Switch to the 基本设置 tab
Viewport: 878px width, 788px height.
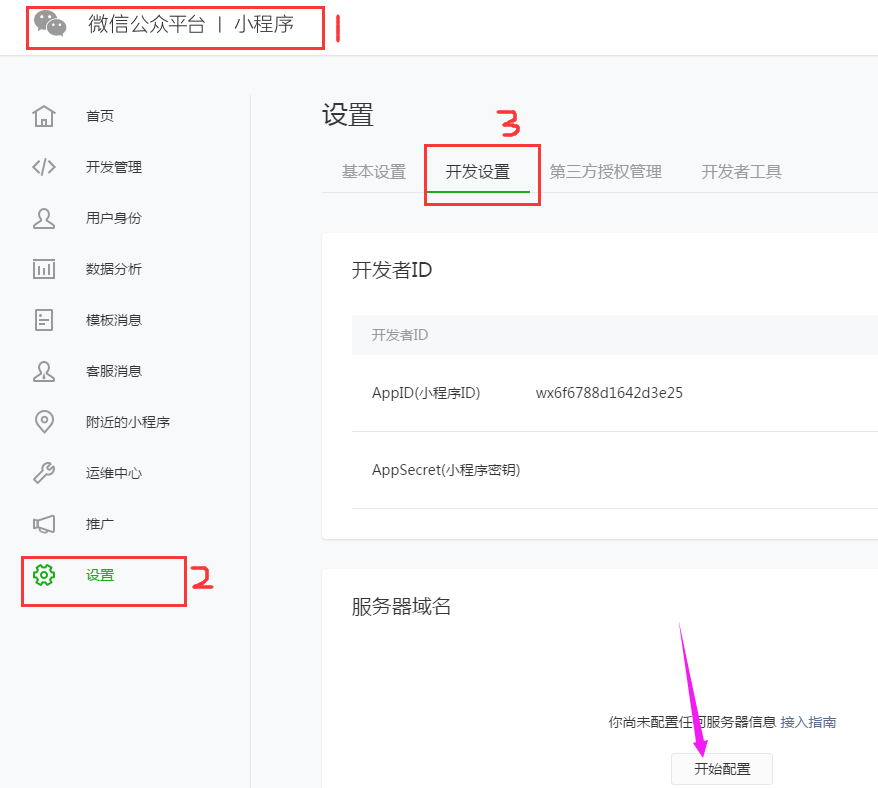tap(374, 172)
